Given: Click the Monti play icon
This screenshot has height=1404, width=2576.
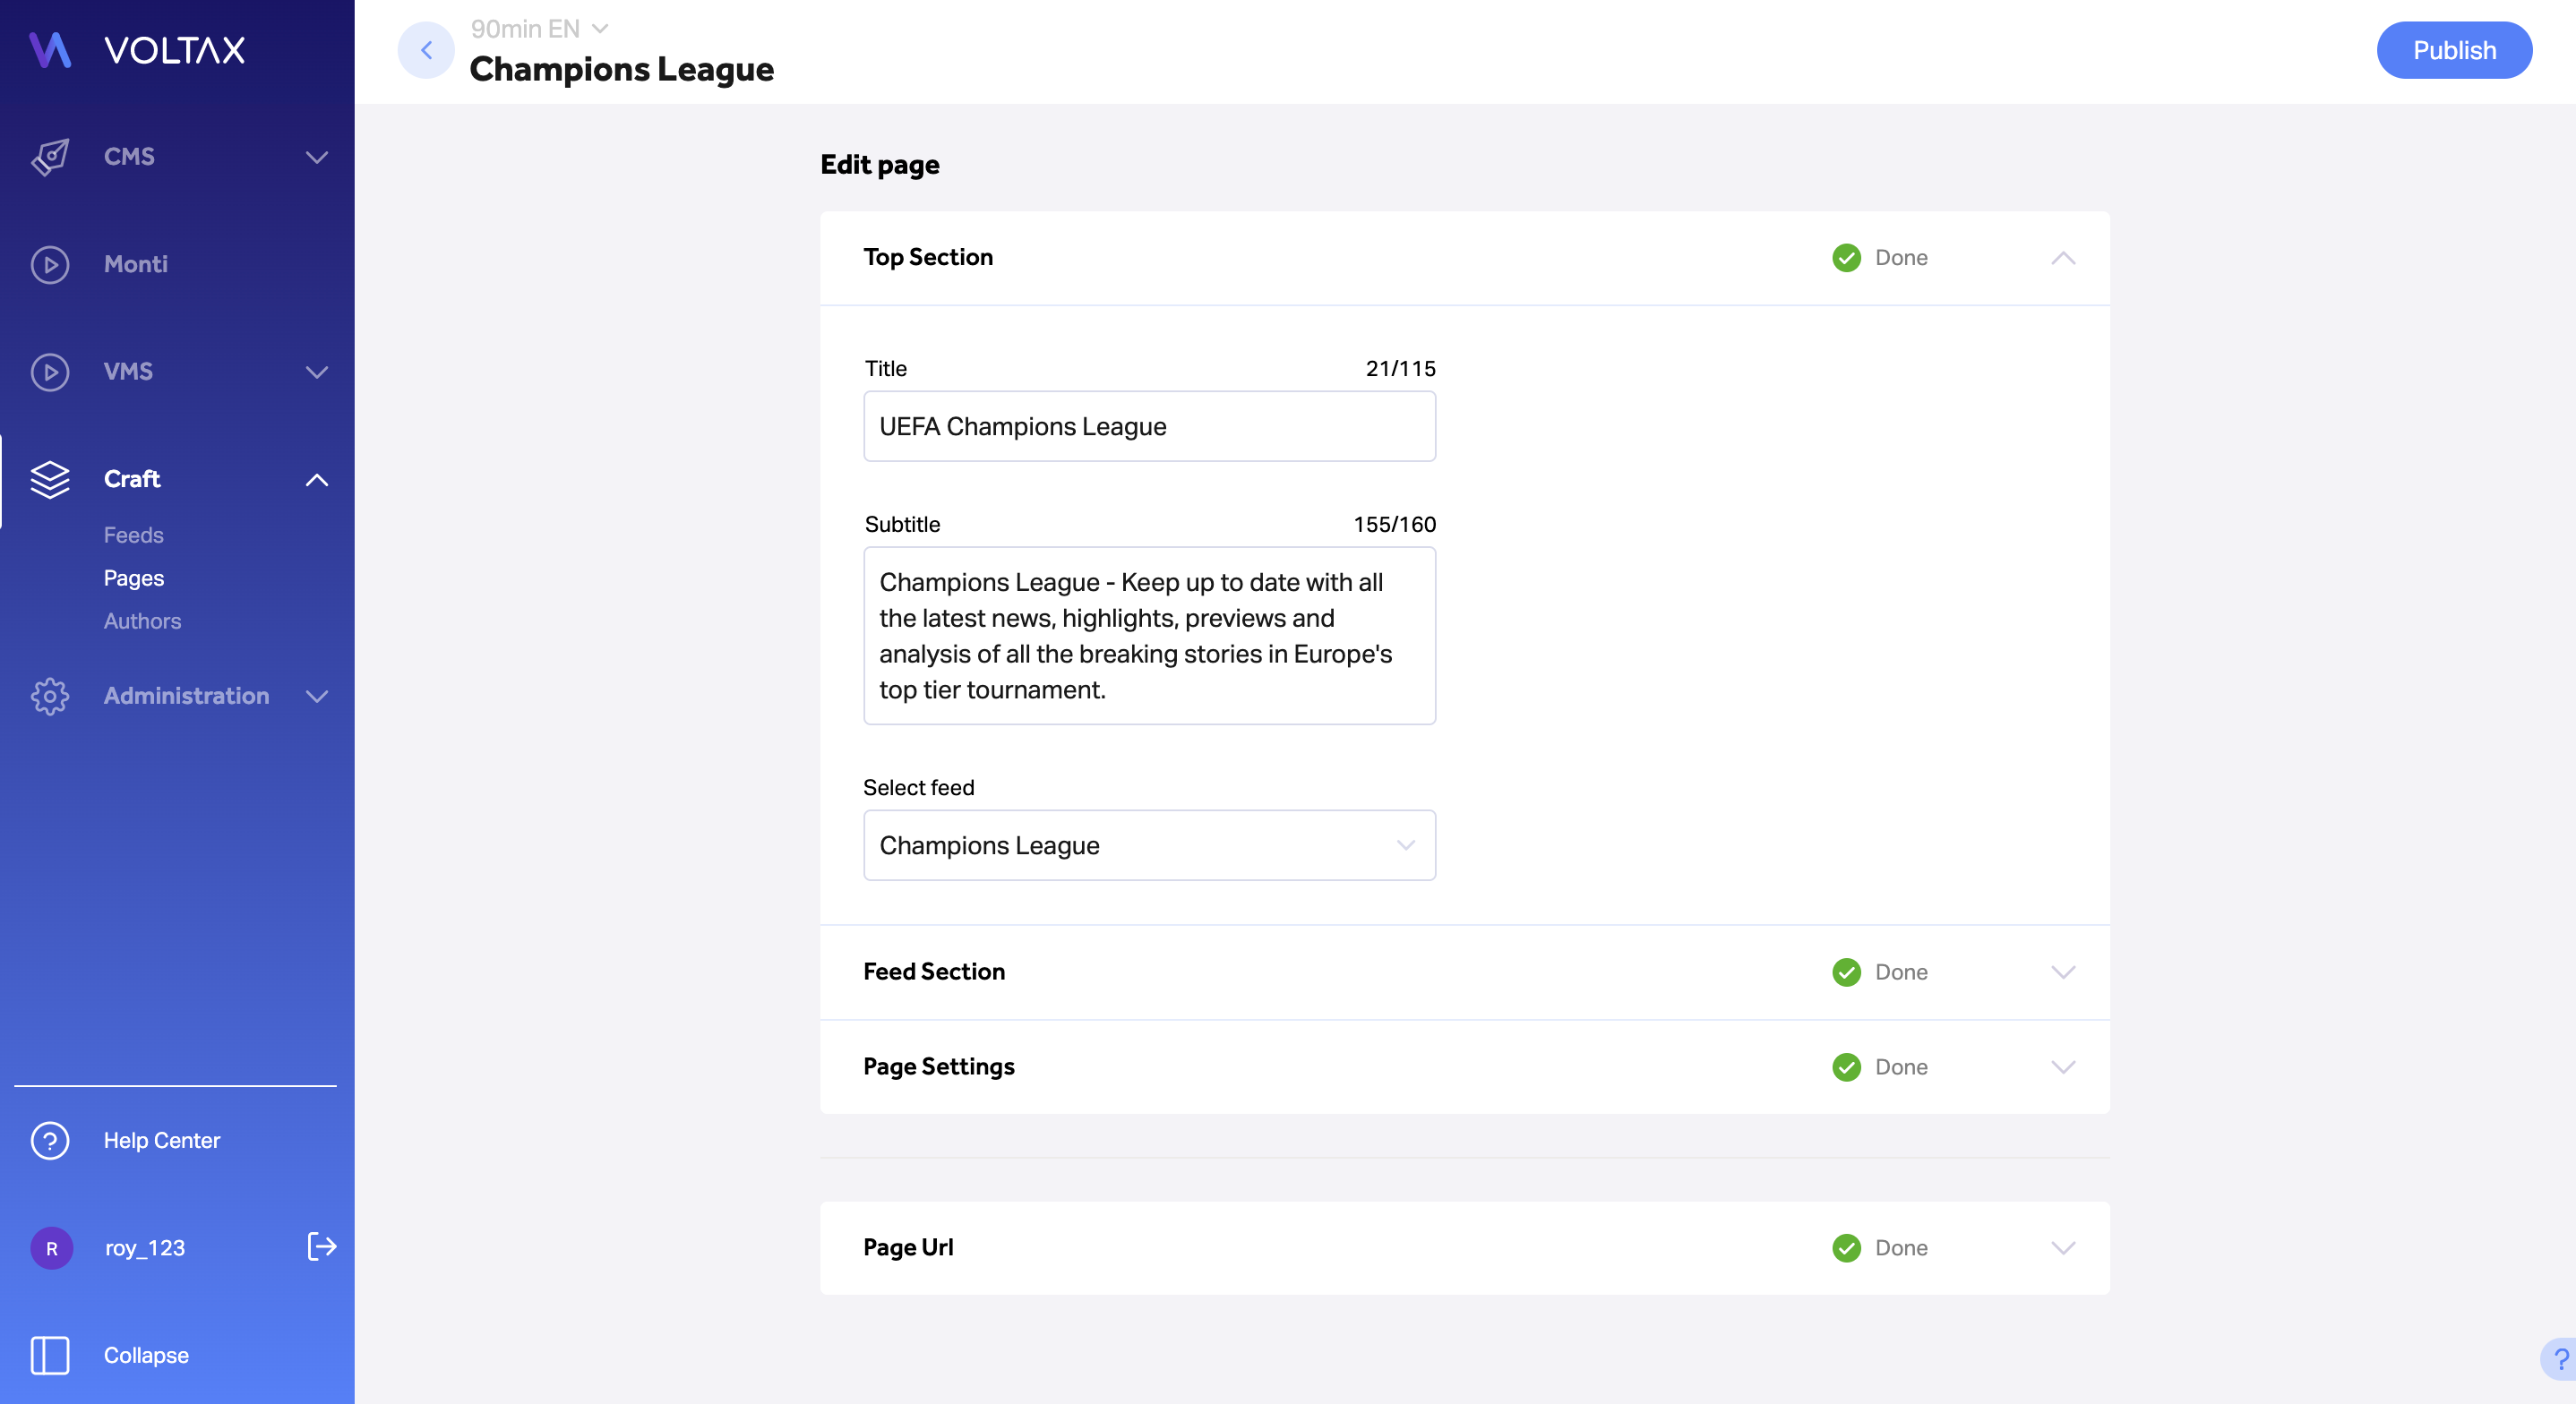Looking at the screenshot, I should click(x=50, y=265).
